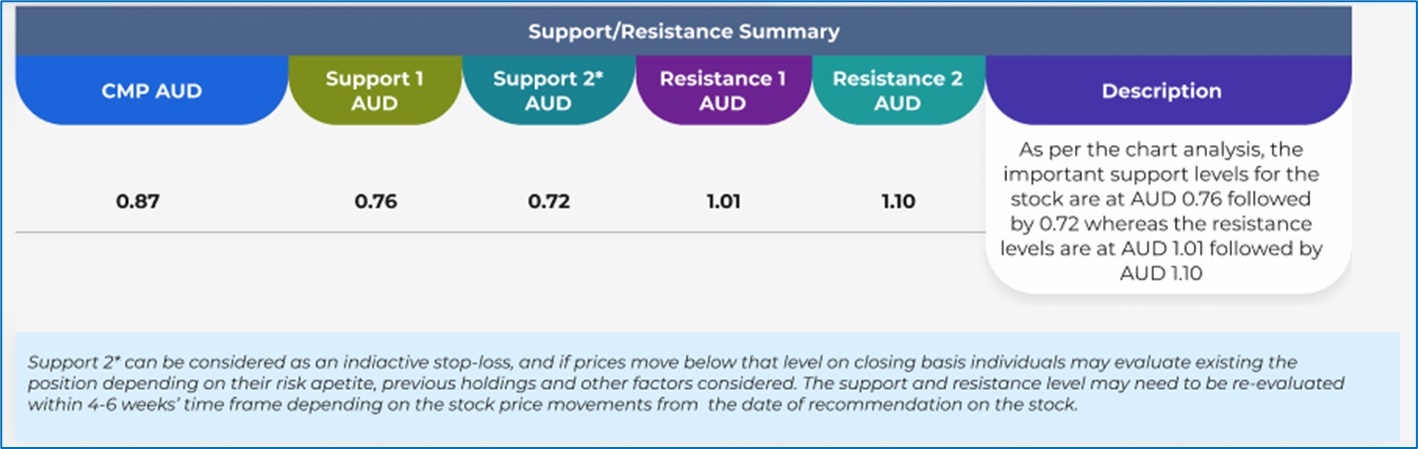This screenshot has width=1418, height=449.
Task: Select the olive Support 1 AUD header
Action: point(375,91)
